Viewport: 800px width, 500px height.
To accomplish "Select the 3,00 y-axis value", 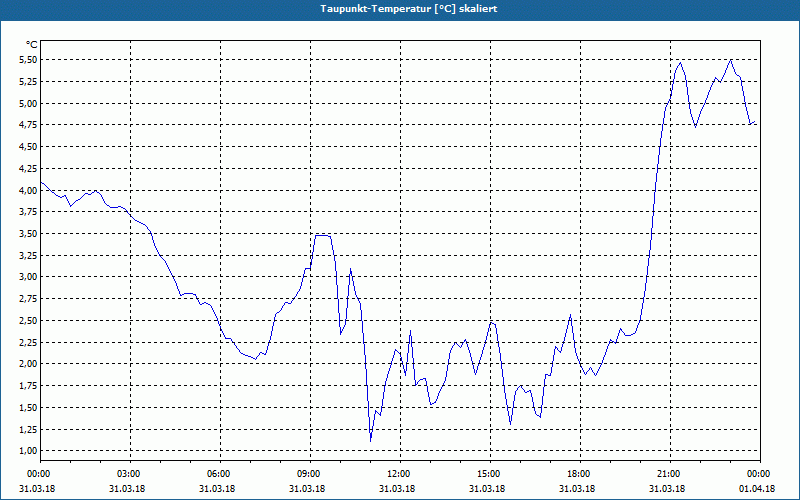I will coord(28,277).
